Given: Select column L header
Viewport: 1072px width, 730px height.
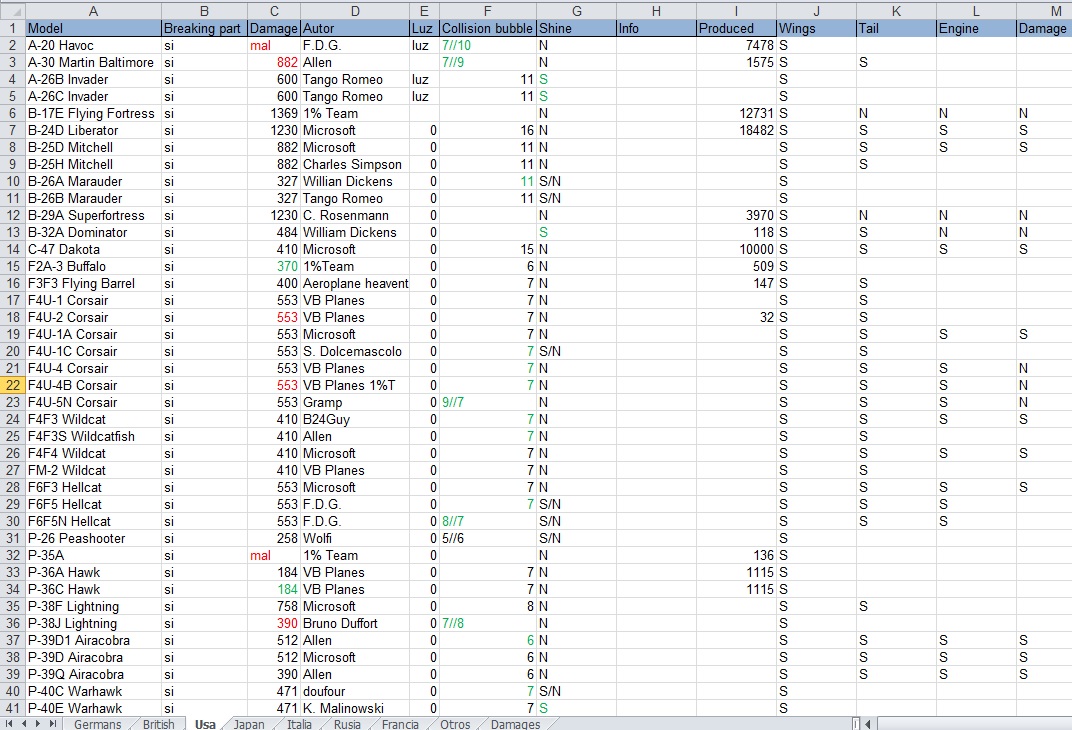Looking at the screenshot, I should point(976,11).
